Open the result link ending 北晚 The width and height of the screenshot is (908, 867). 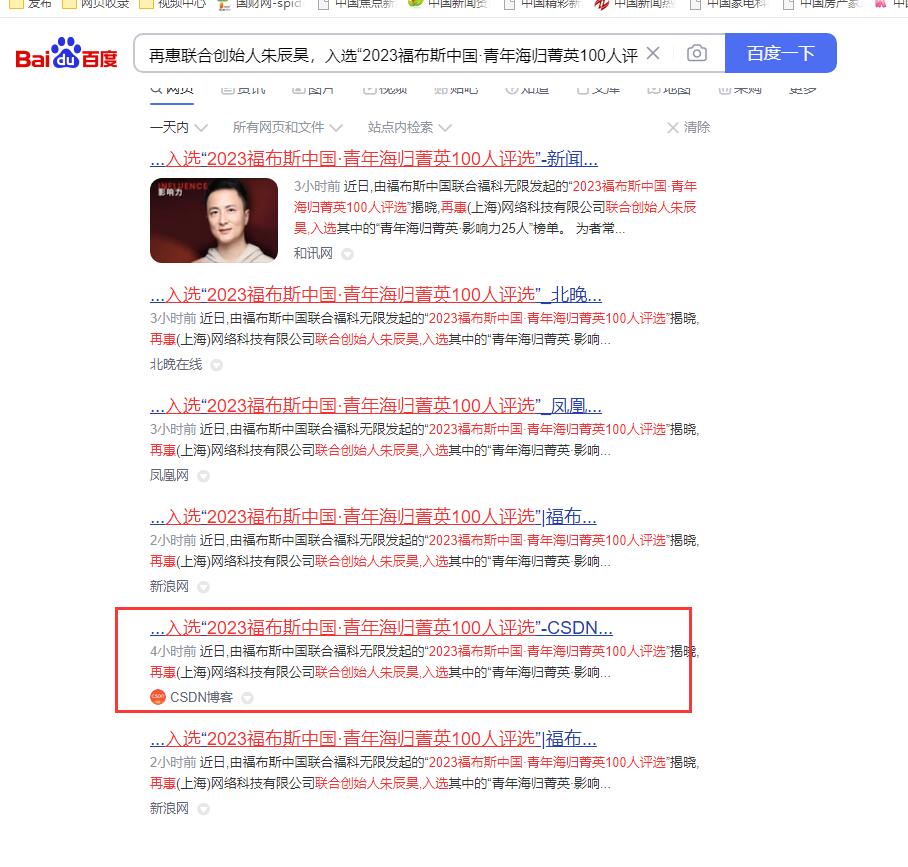(375, 295)
